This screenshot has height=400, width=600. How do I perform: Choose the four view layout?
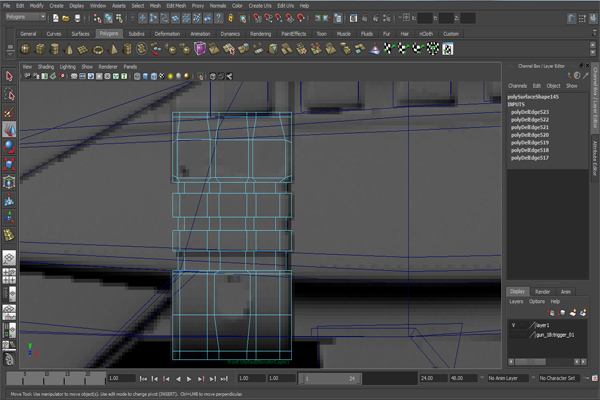[9, 276]
